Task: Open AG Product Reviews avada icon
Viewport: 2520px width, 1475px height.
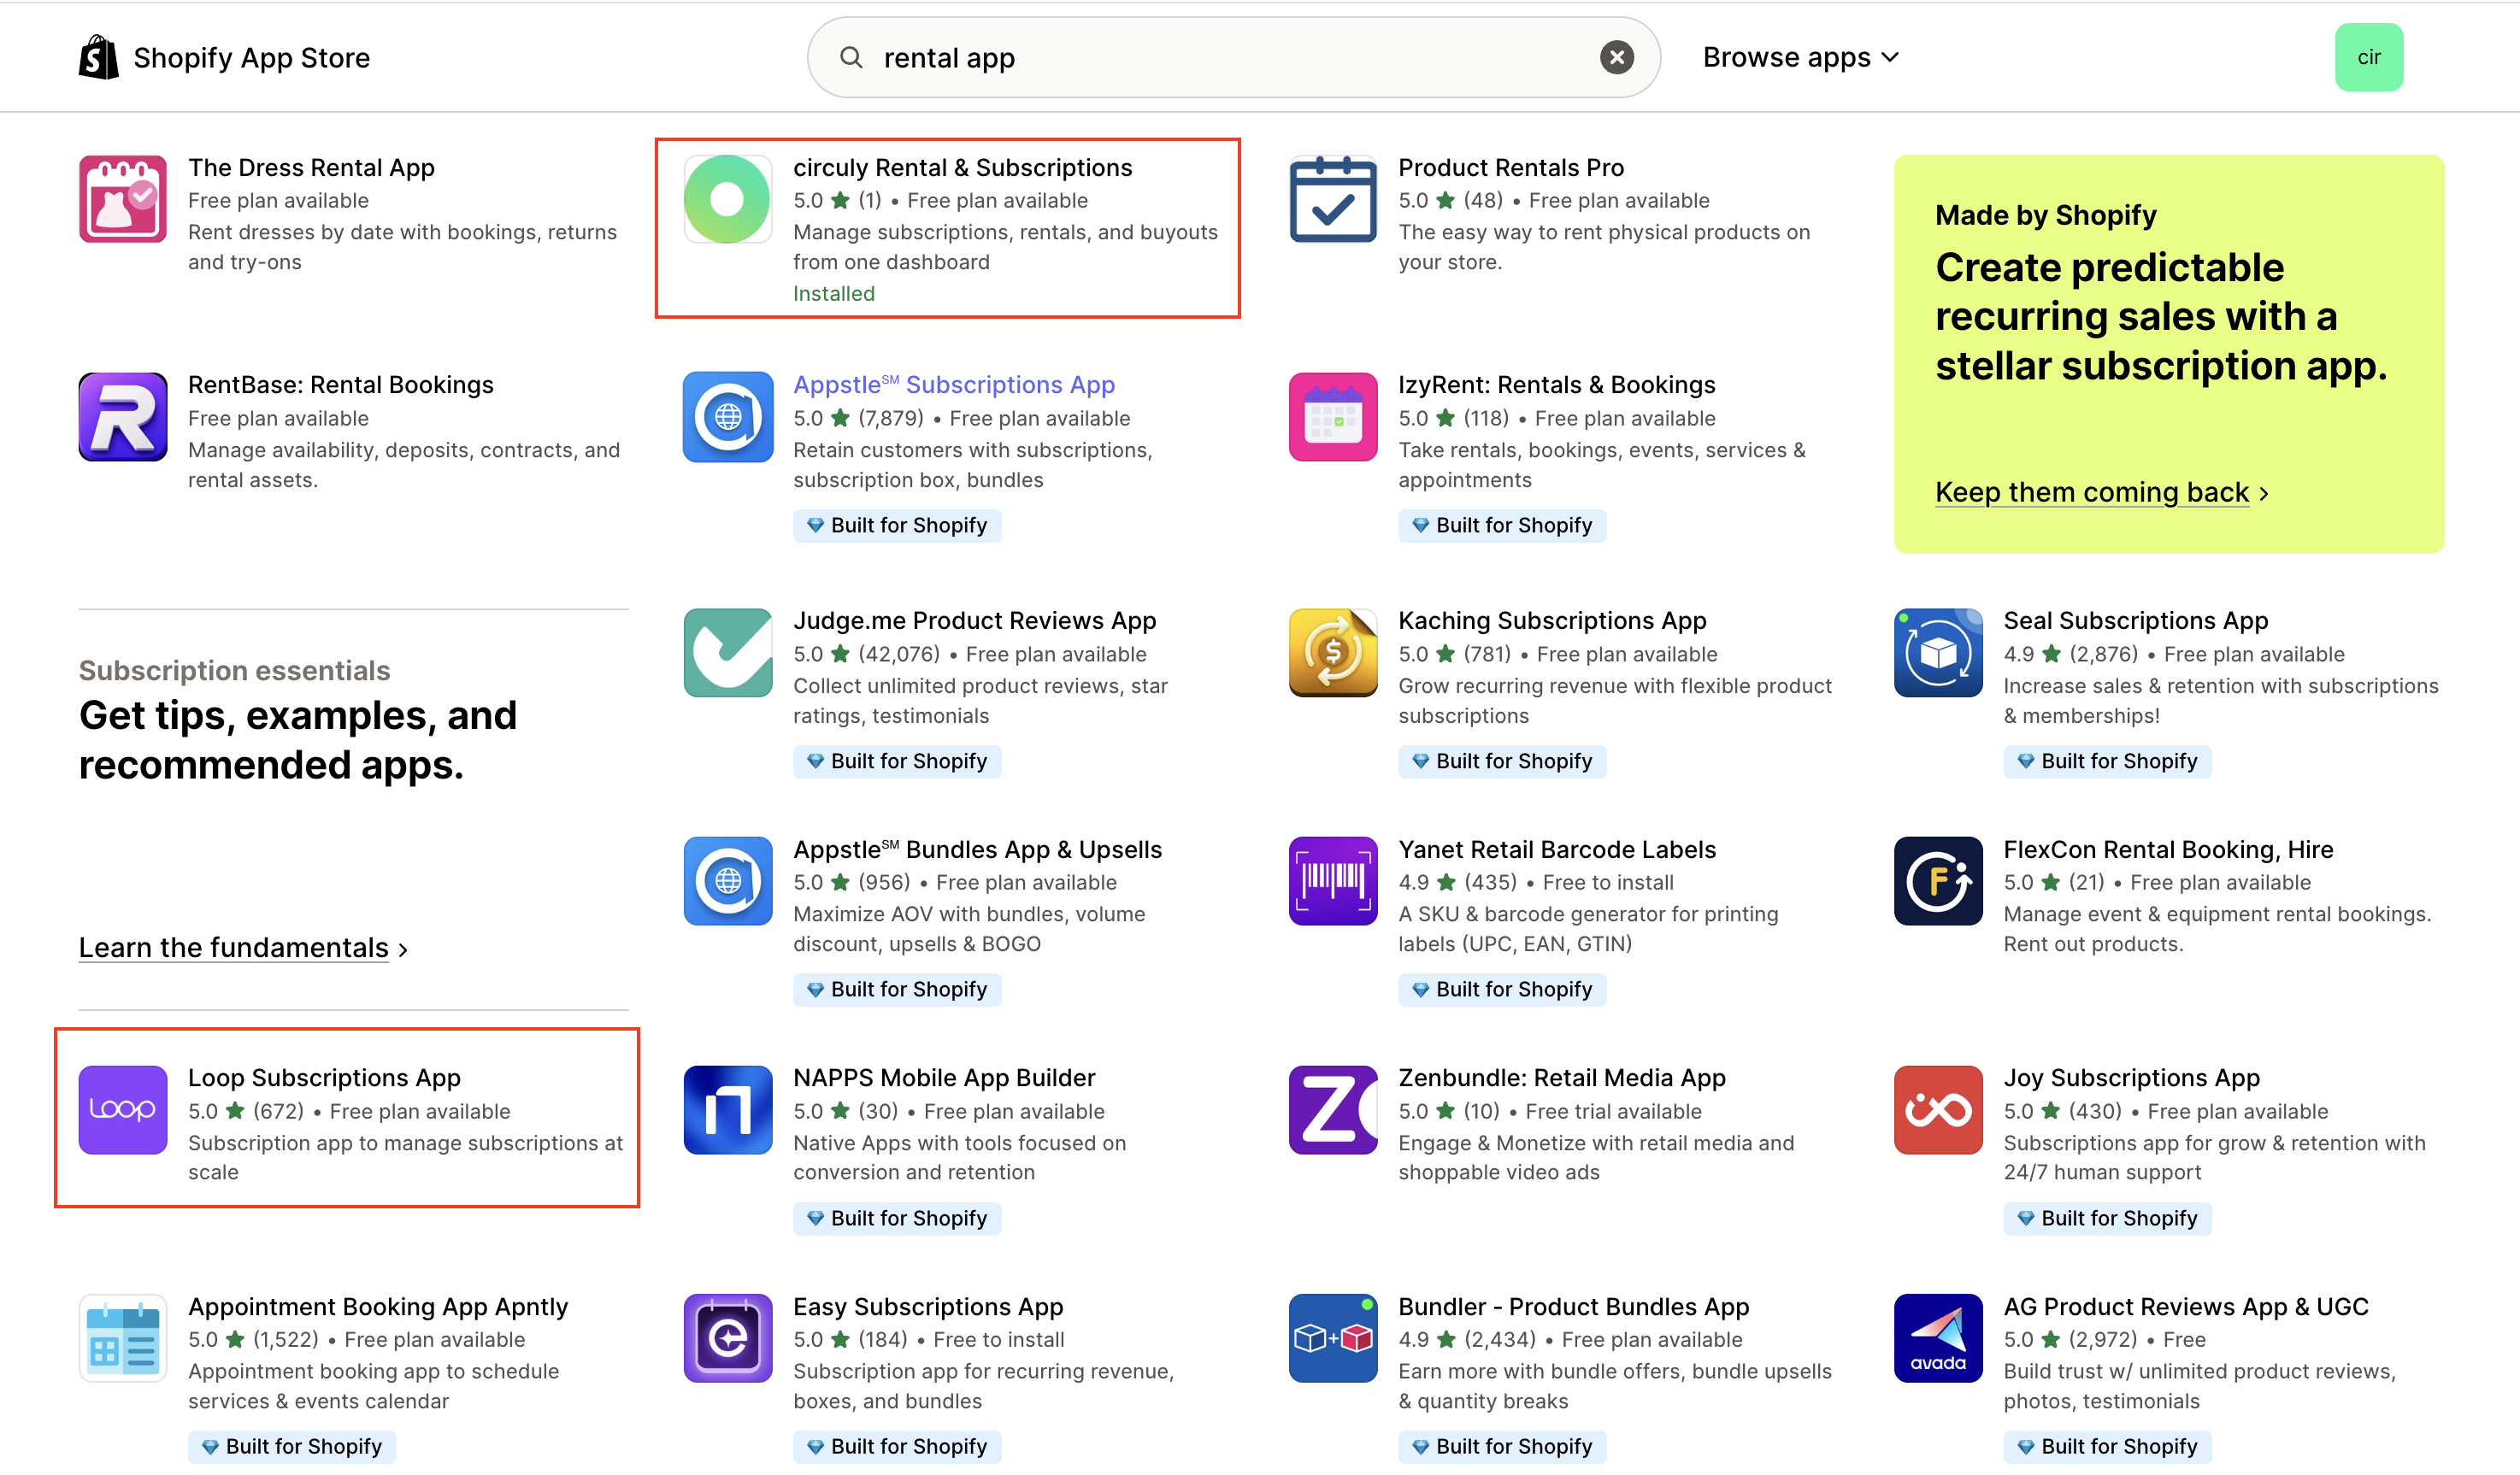Action: point(1938,1338)
